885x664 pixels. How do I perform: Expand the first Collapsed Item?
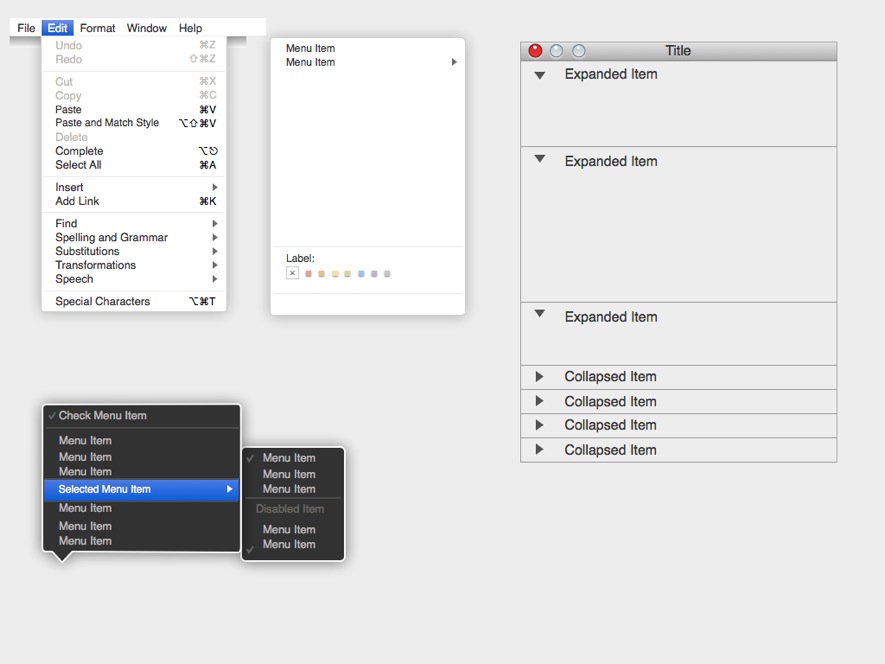point(538,377)
